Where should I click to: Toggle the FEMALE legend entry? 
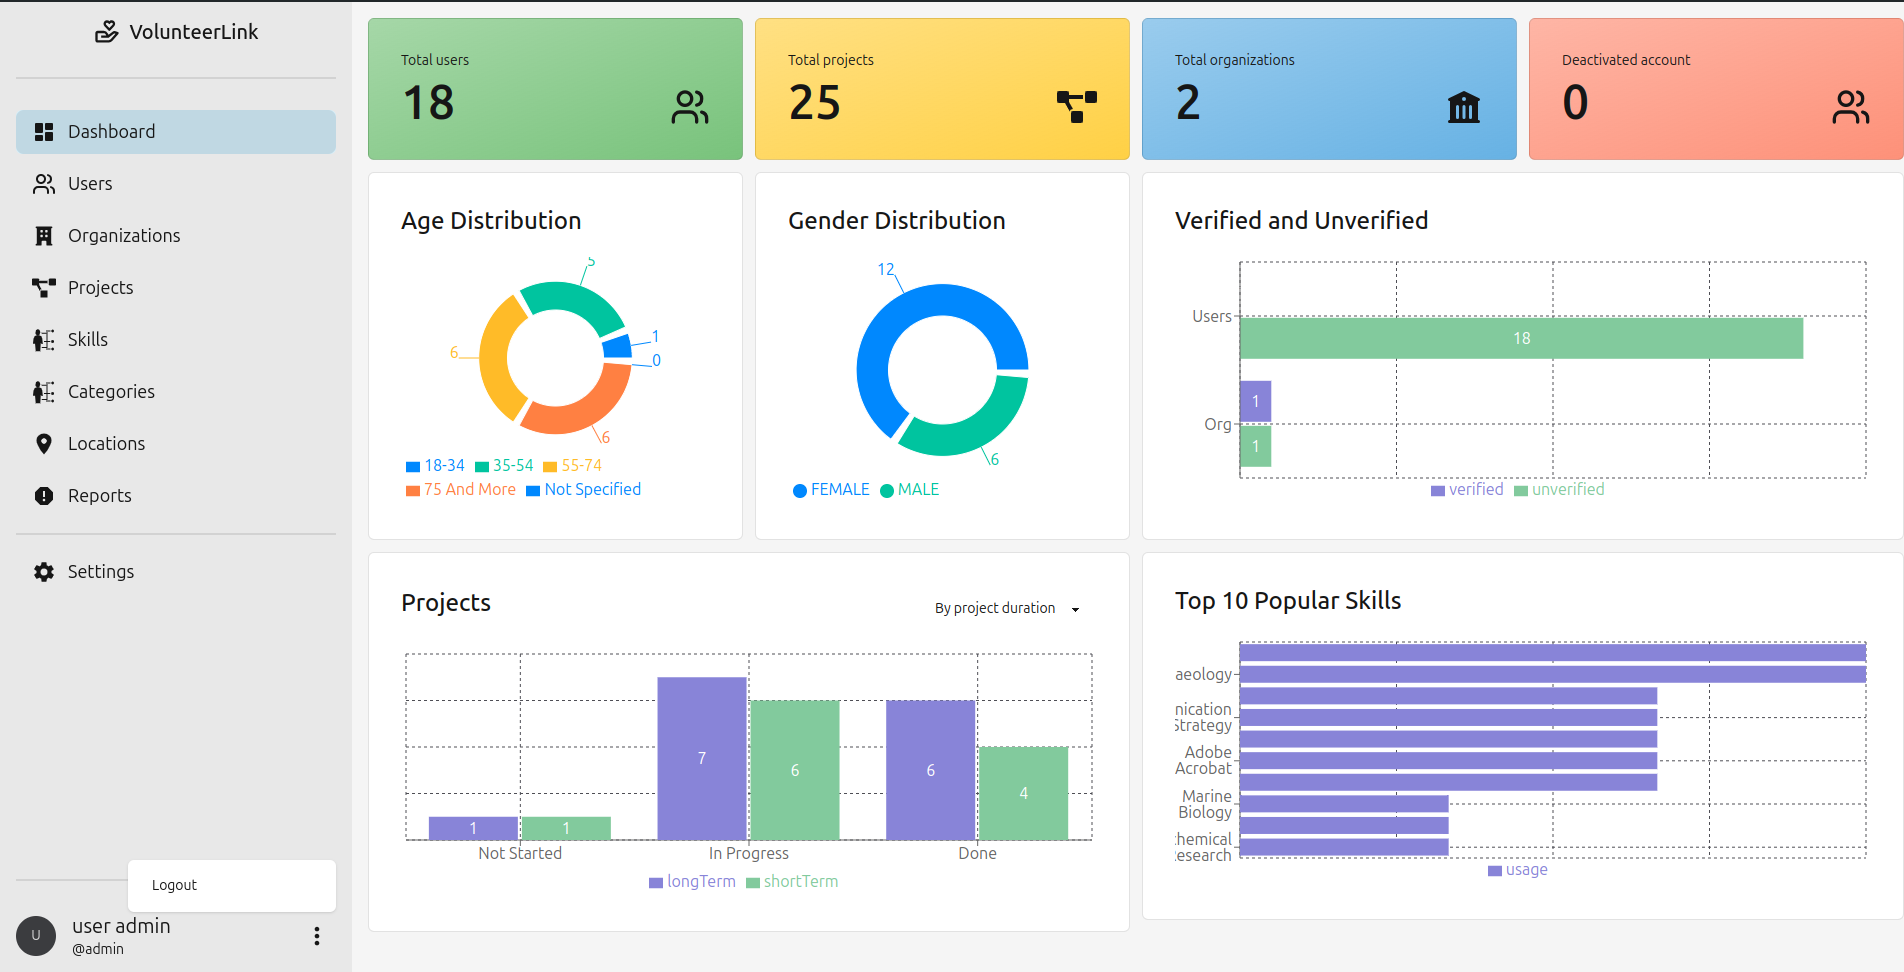[831, 490]
